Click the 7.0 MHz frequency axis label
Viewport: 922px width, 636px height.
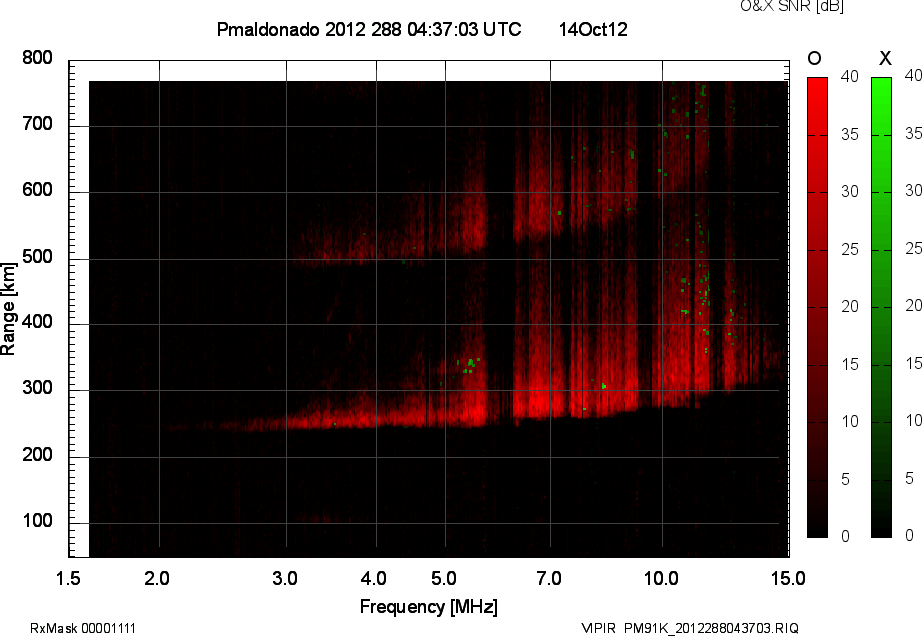[x=549, y=578]
